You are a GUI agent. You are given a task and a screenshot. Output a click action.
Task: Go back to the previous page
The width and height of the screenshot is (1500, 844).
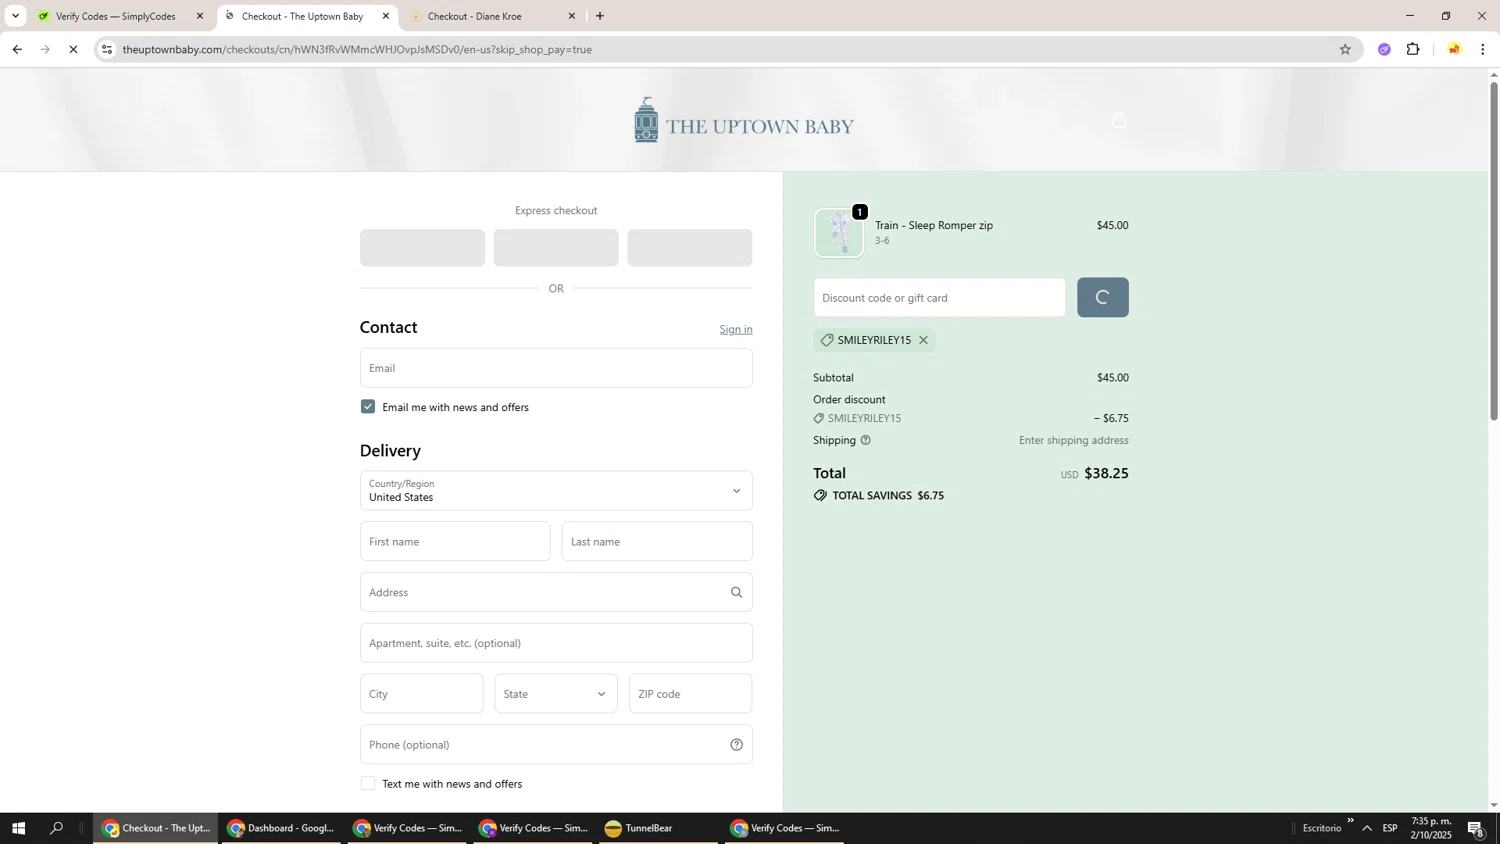pos(17,49)
